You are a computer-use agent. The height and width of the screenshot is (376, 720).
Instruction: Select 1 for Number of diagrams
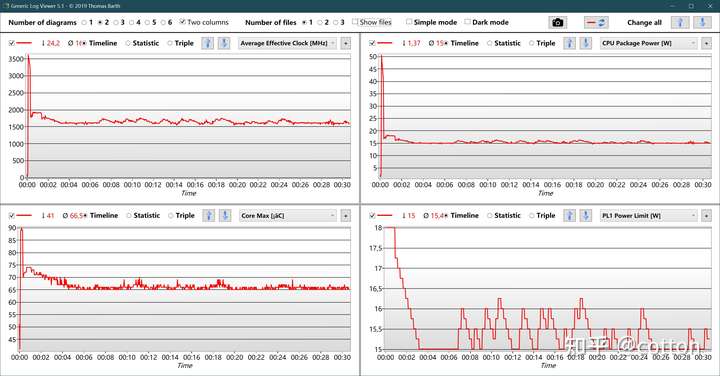(87, 22)
